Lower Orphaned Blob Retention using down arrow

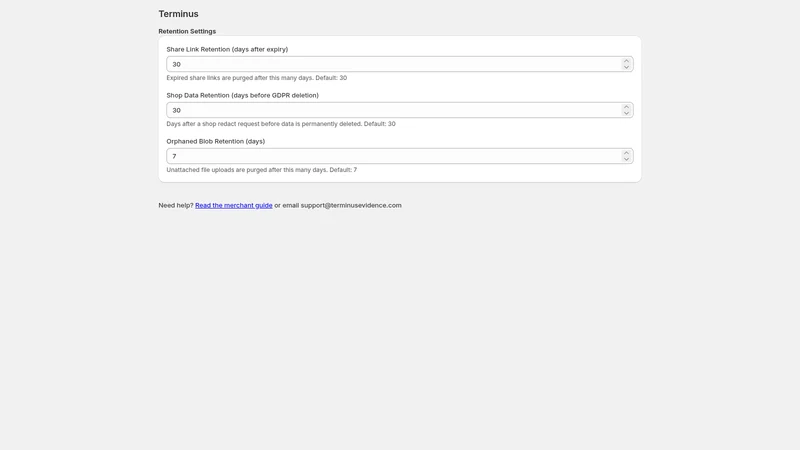626,159
